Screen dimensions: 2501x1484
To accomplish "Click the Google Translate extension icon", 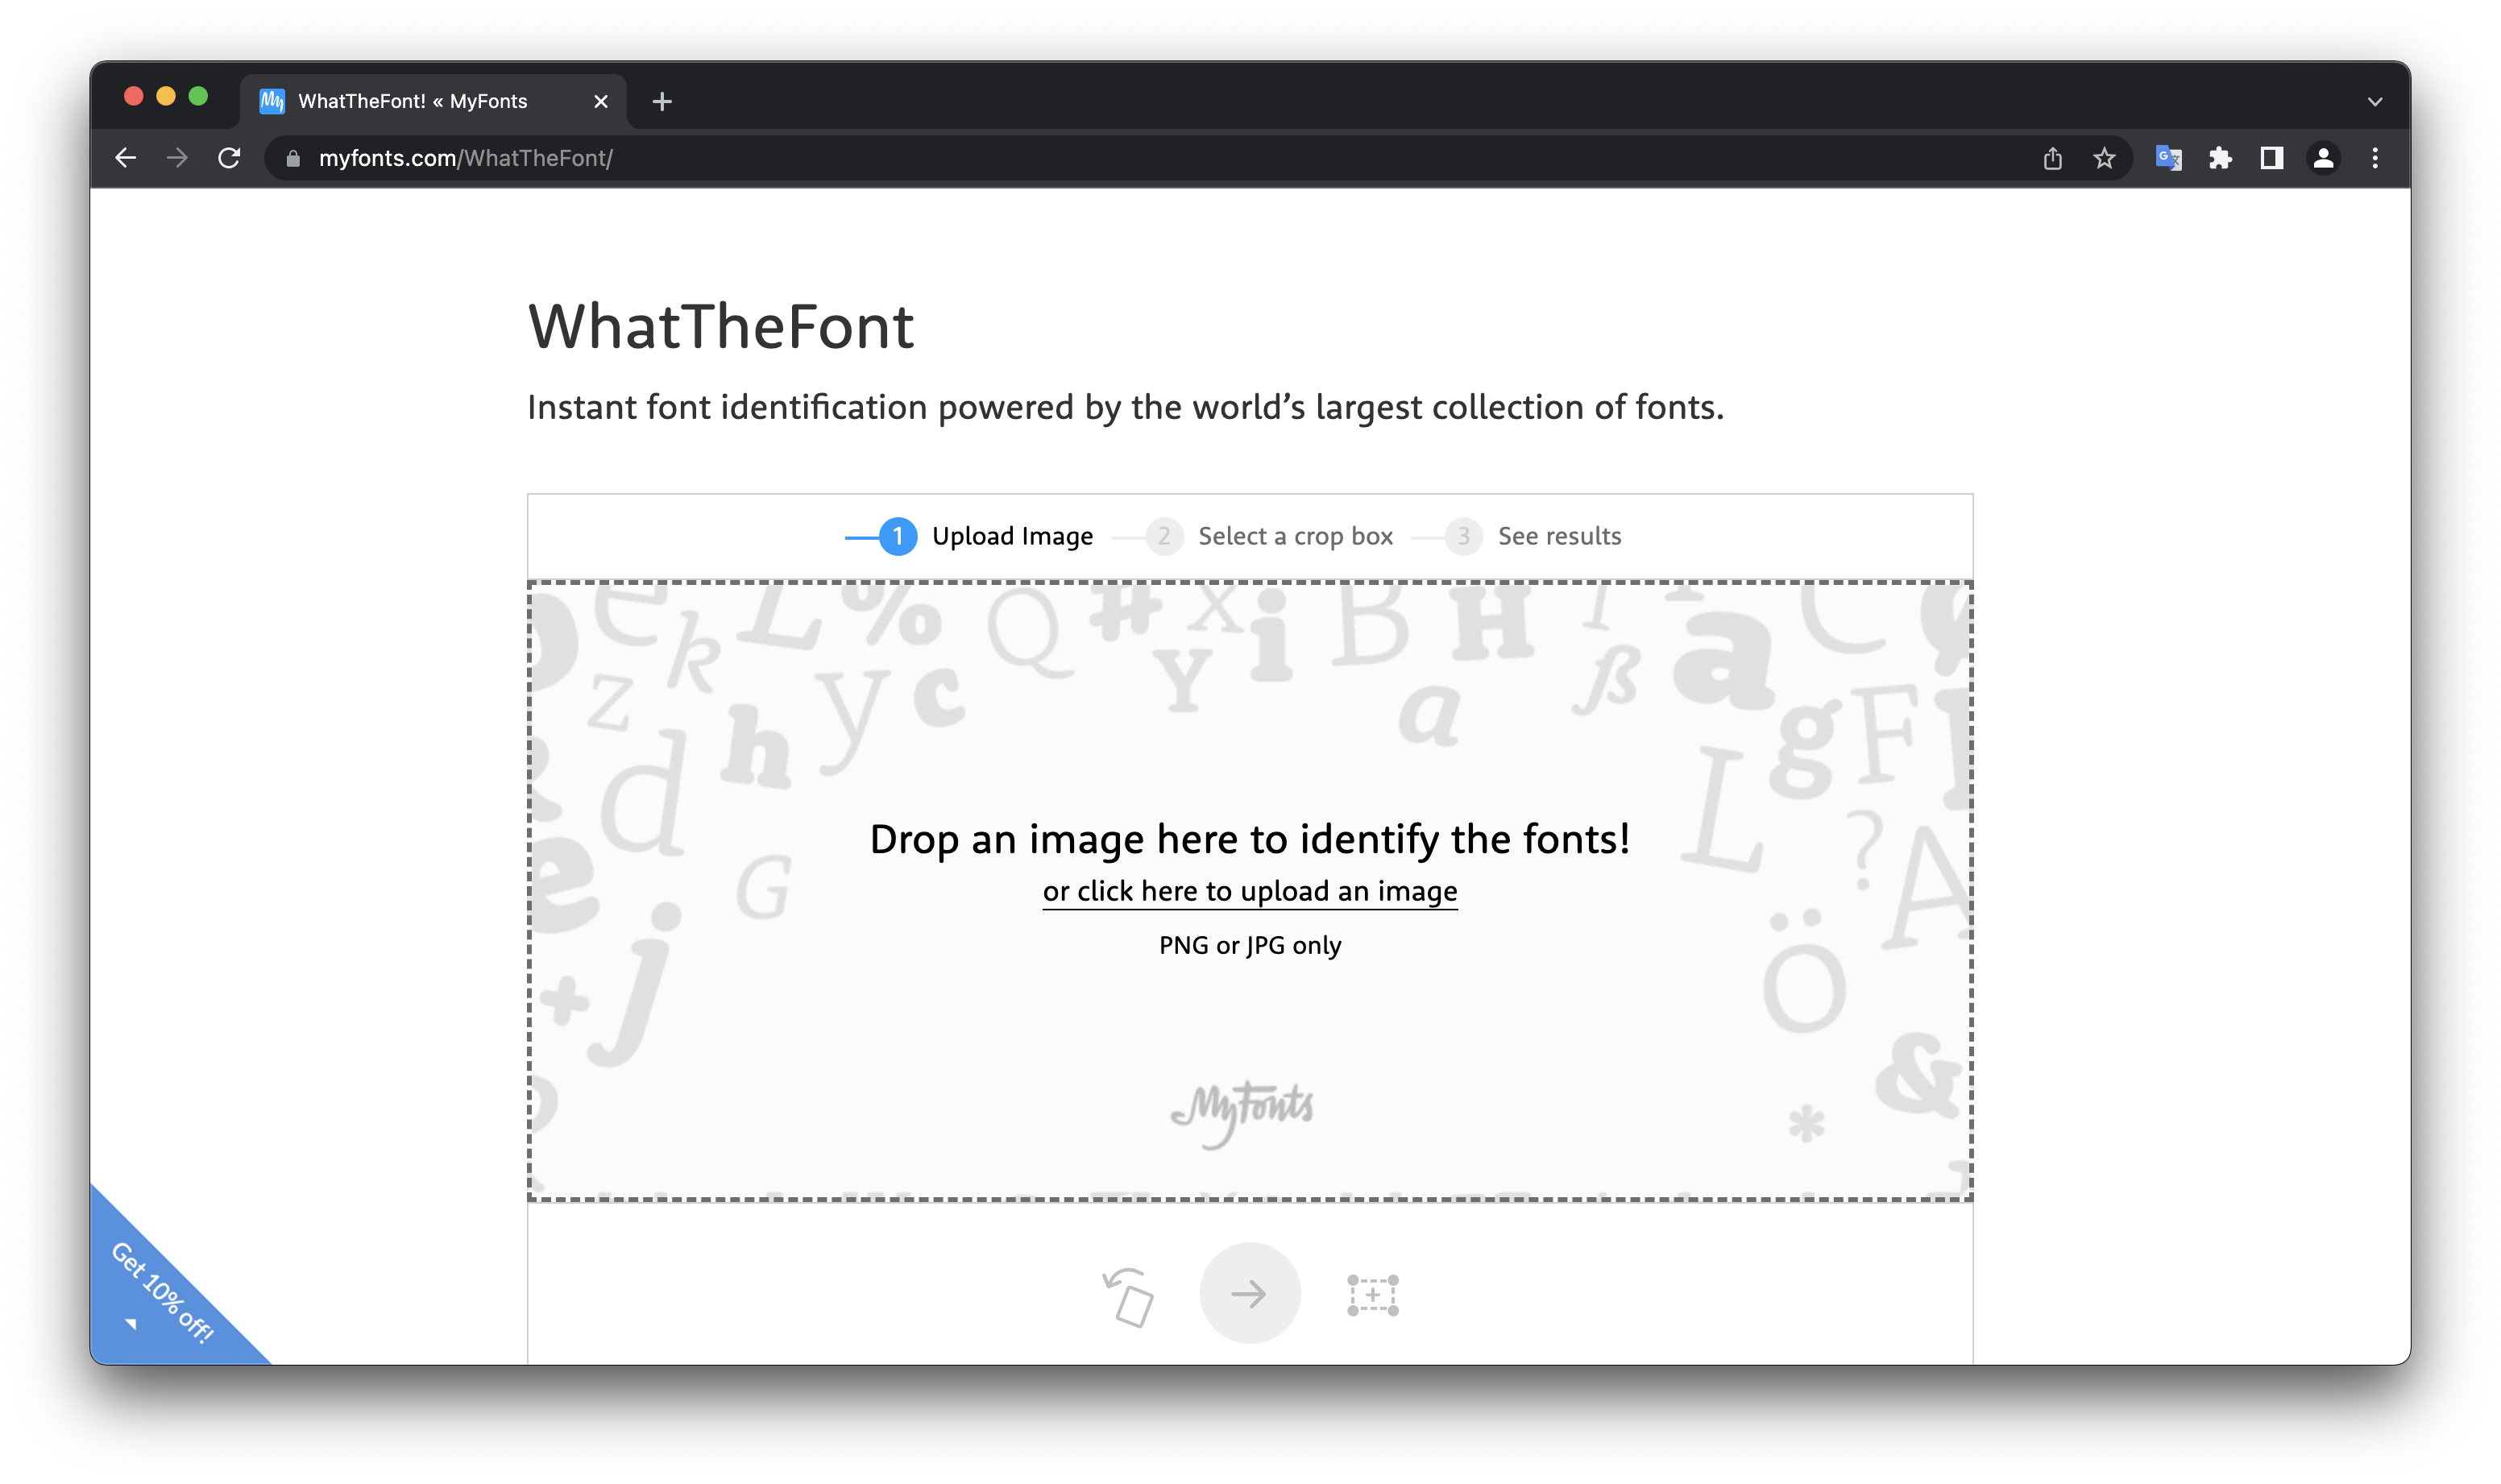I will tap(2167, 158).
